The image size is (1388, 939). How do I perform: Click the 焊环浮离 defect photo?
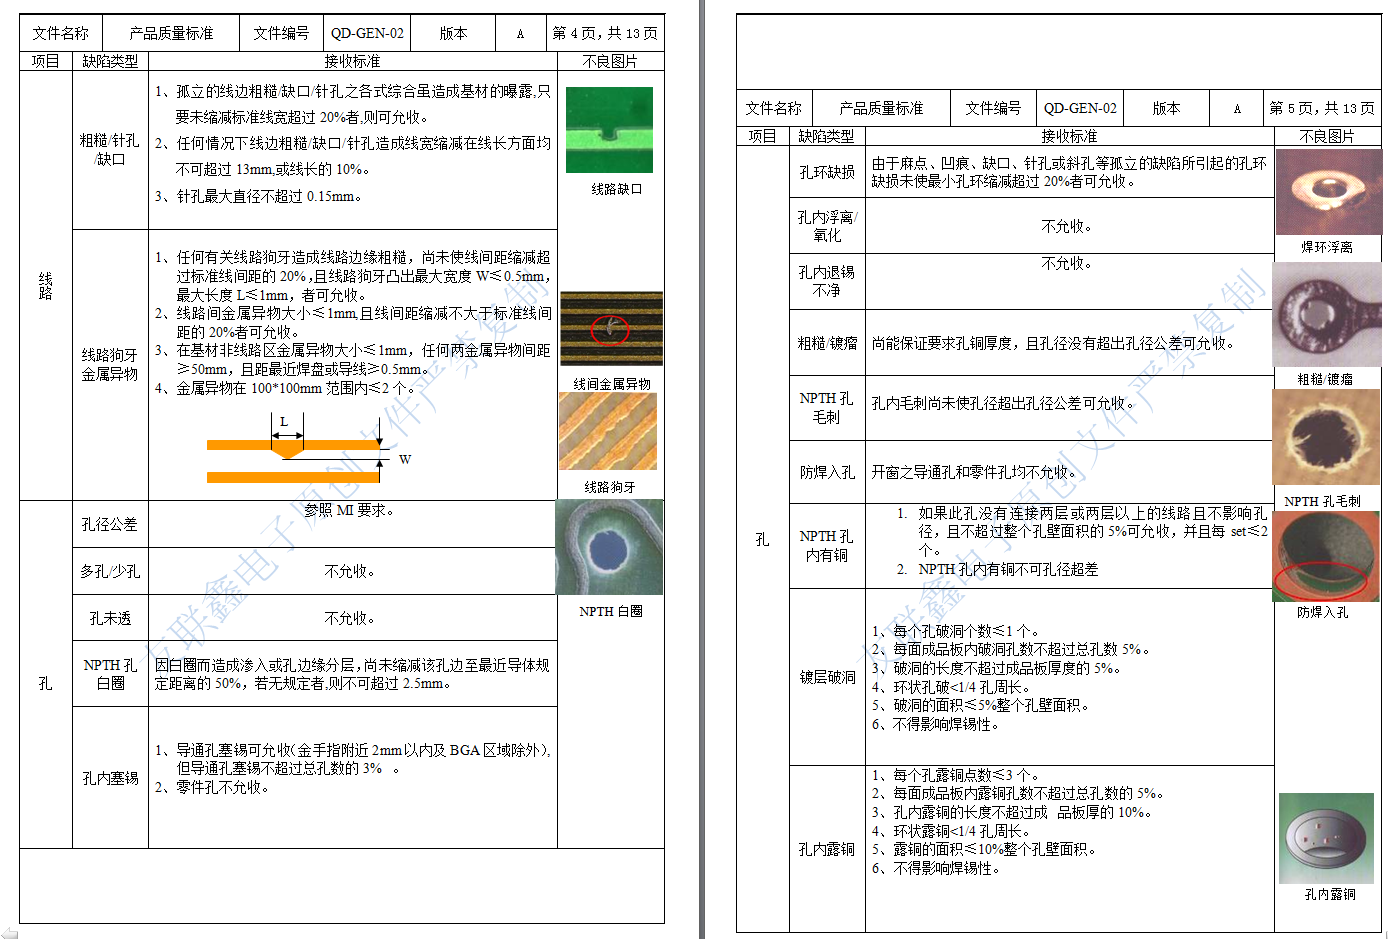(1327, 191)
